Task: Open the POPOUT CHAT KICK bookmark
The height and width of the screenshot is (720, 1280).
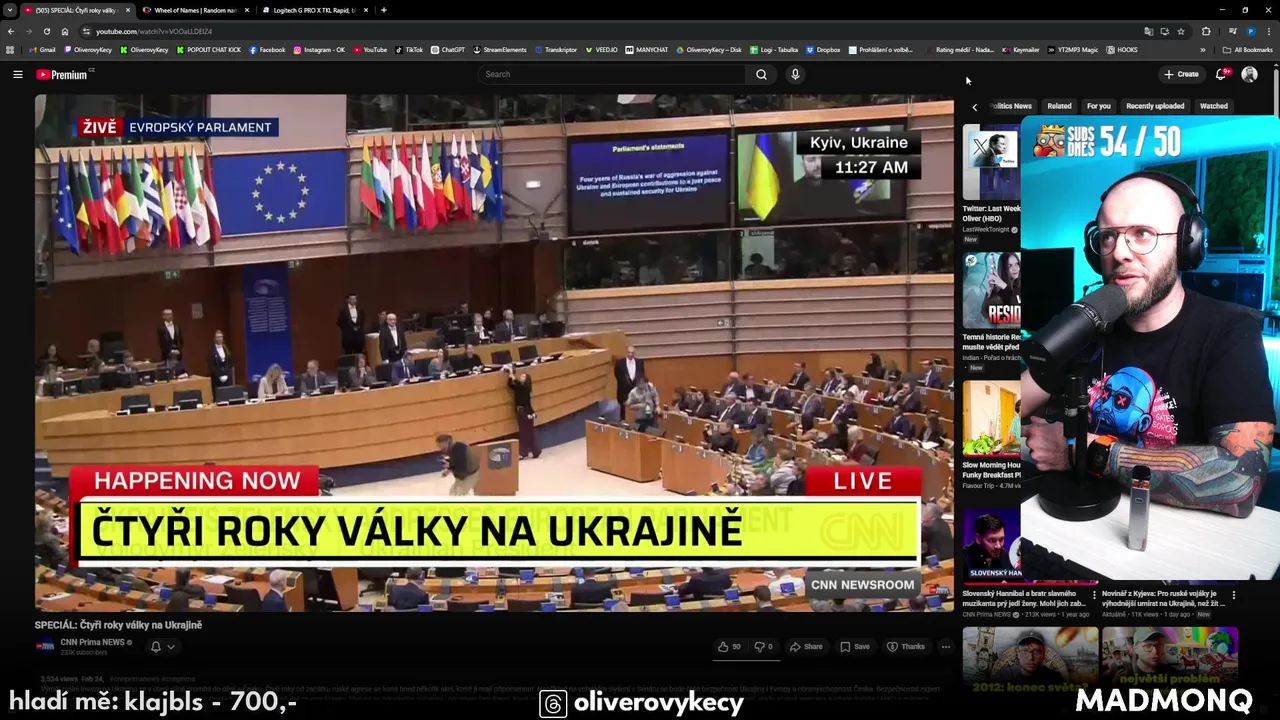Action: click(x=208, y=49)
